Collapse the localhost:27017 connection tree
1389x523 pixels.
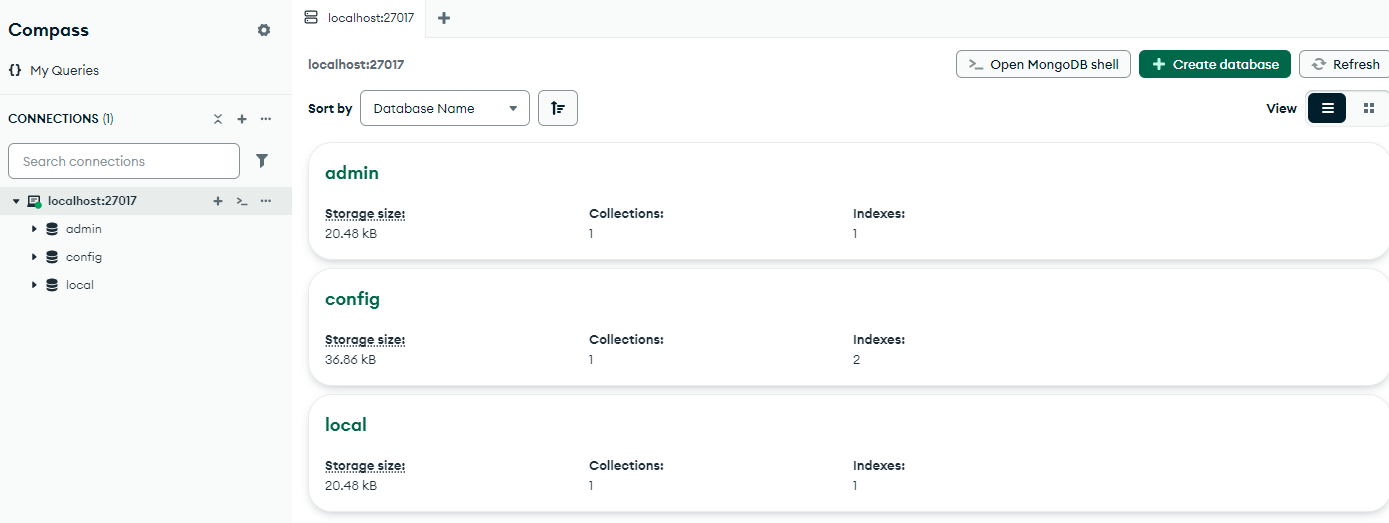pyautogui.click(x=16, y=201)
